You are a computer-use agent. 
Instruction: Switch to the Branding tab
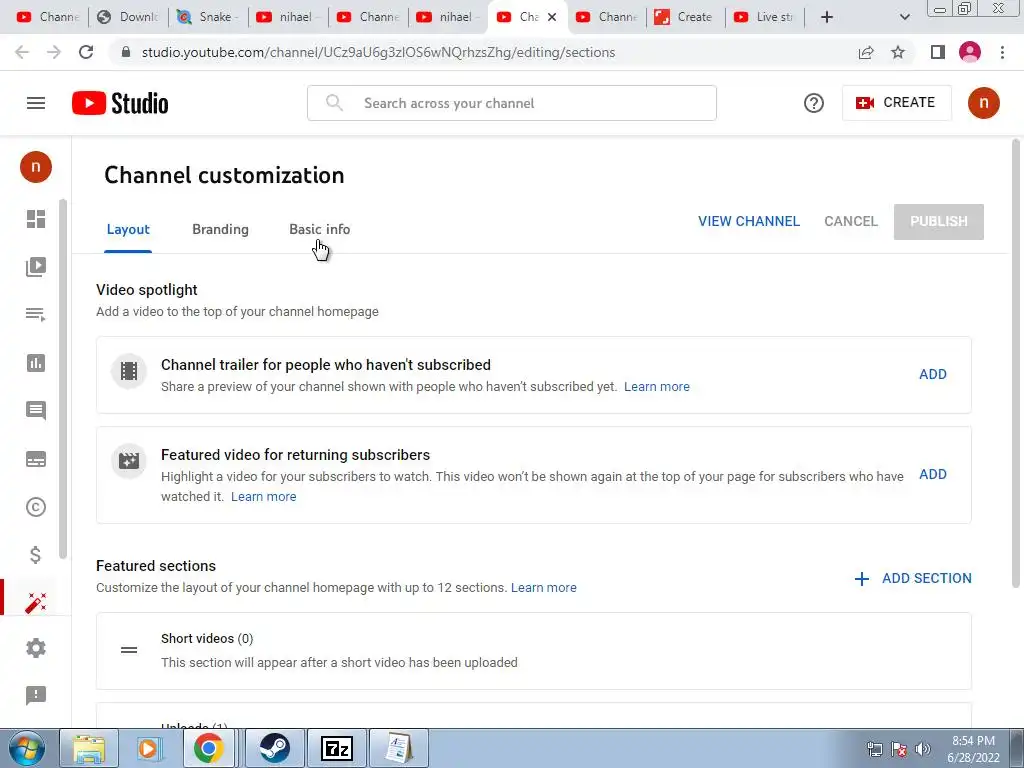[220, 229]
